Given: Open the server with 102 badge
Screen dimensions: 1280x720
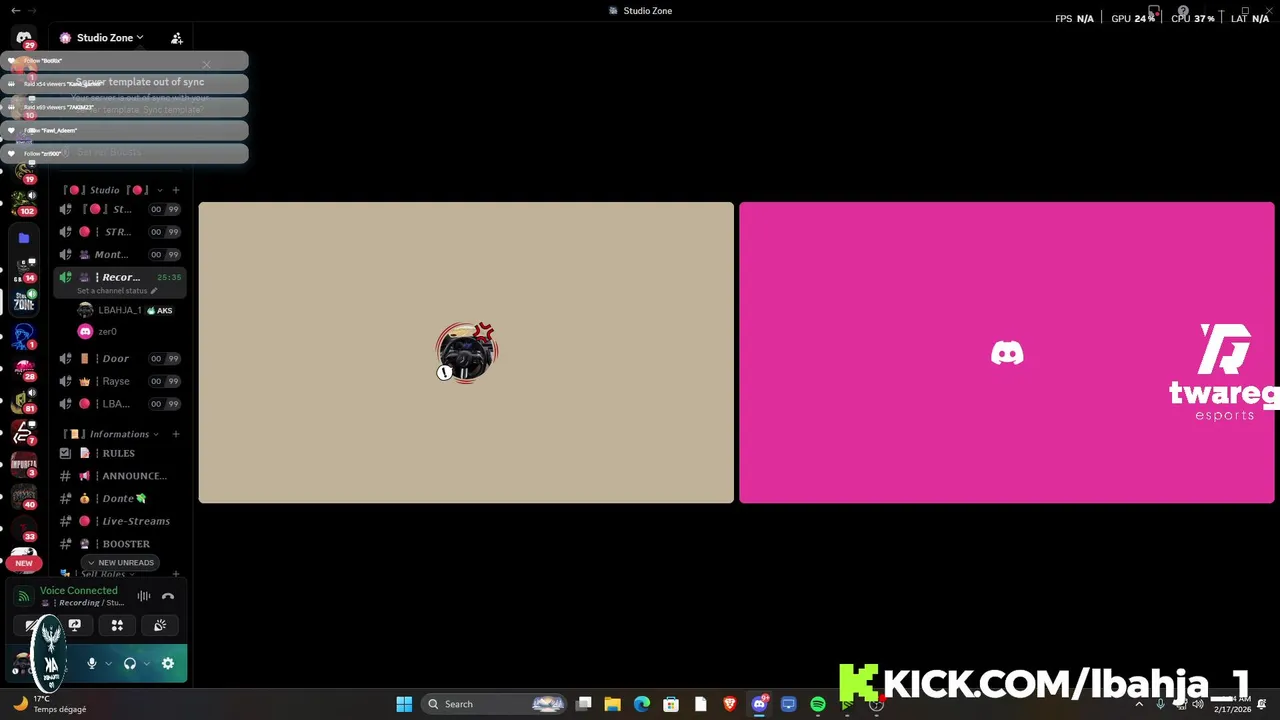Looking at the screenshot, I should click(x=24, y=203).
